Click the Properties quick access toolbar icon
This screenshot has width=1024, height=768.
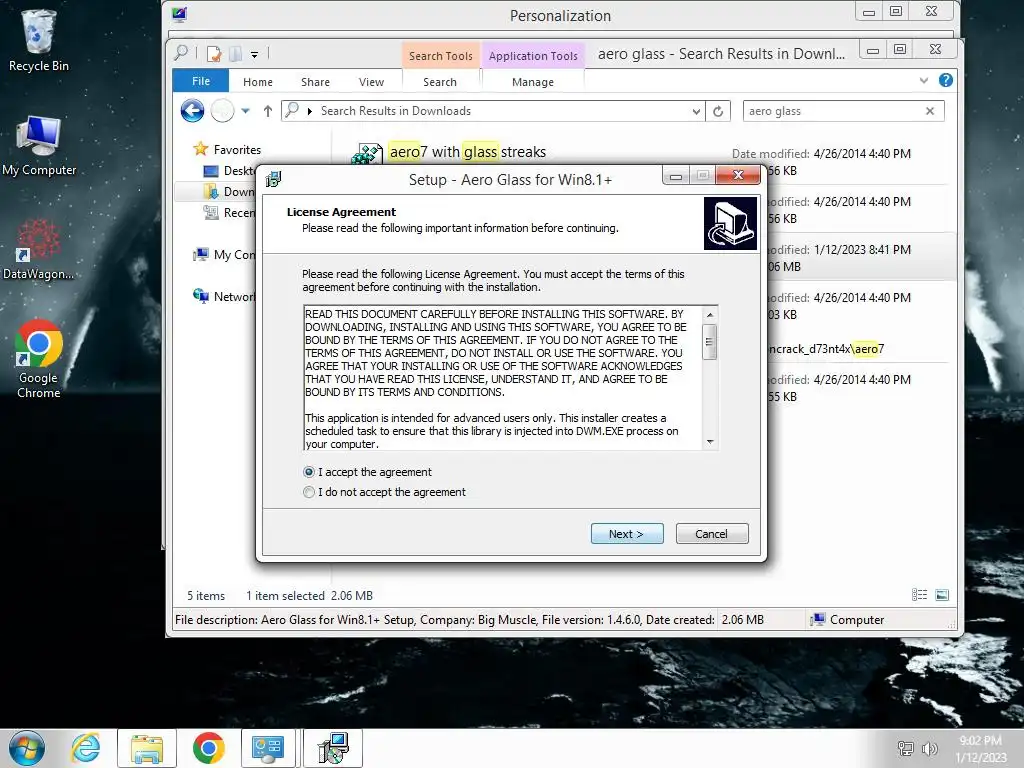tap(214, 54)
